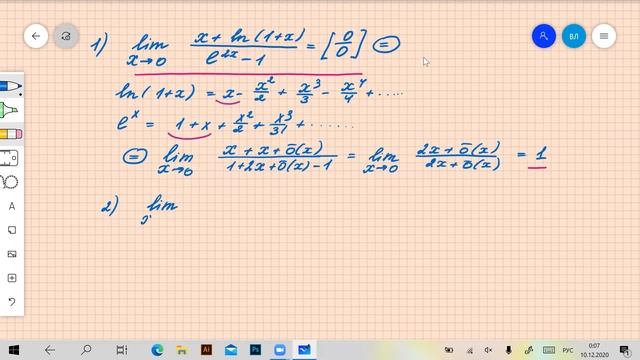
Task: Switch input language РУС
Action: (x=568, y=351)
